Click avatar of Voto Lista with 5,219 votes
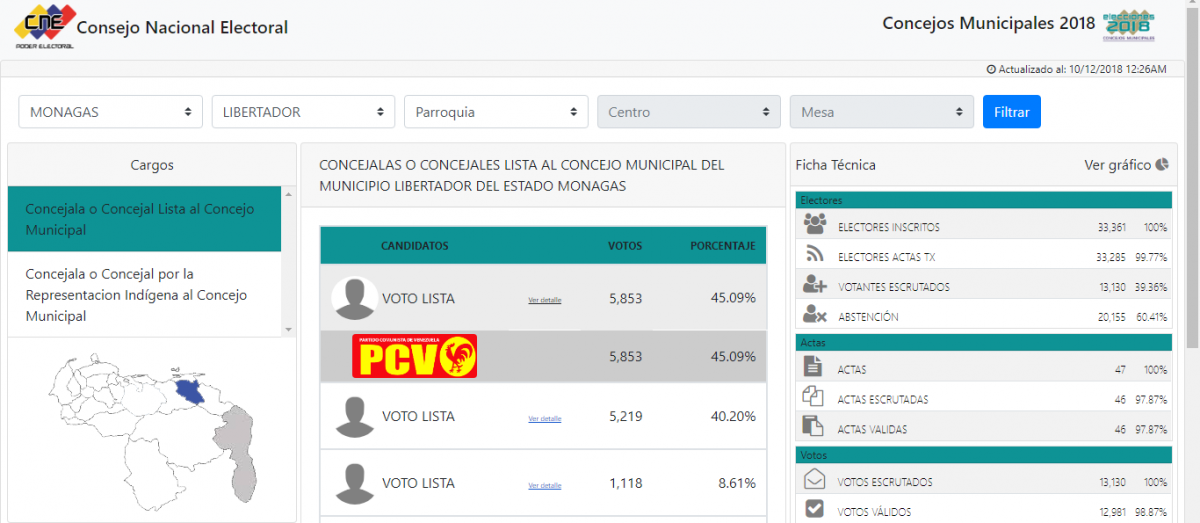This screenshot has width=1200, height=523. click(x=353, y=416)
